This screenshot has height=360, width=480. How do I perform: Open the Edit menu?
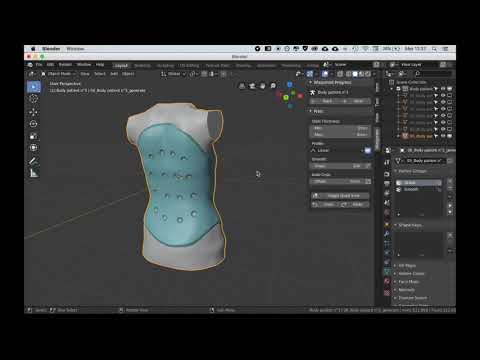pos(50,65)
